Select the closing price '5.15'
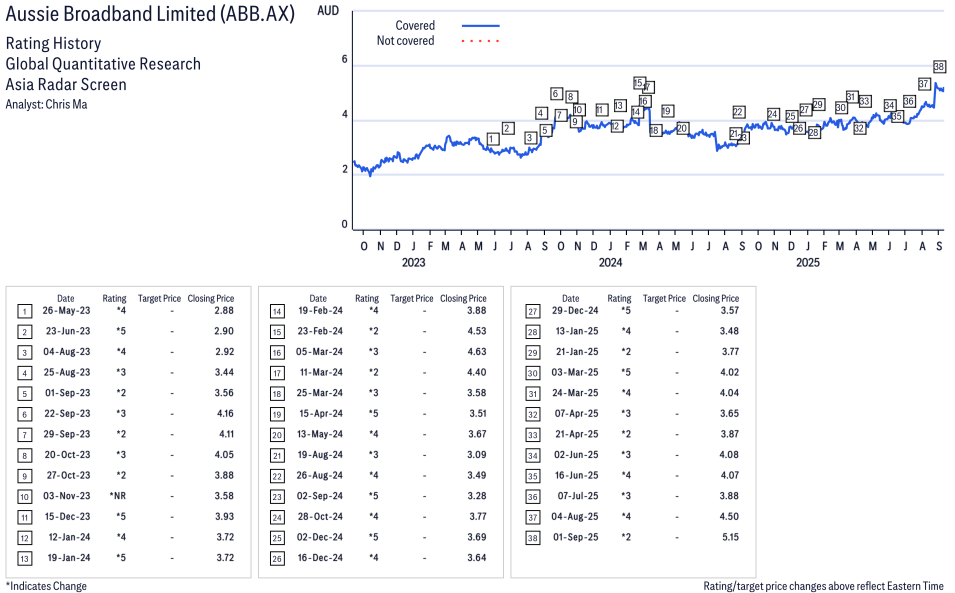The width and height of the screenshot is (955, 593). (730, 537)
